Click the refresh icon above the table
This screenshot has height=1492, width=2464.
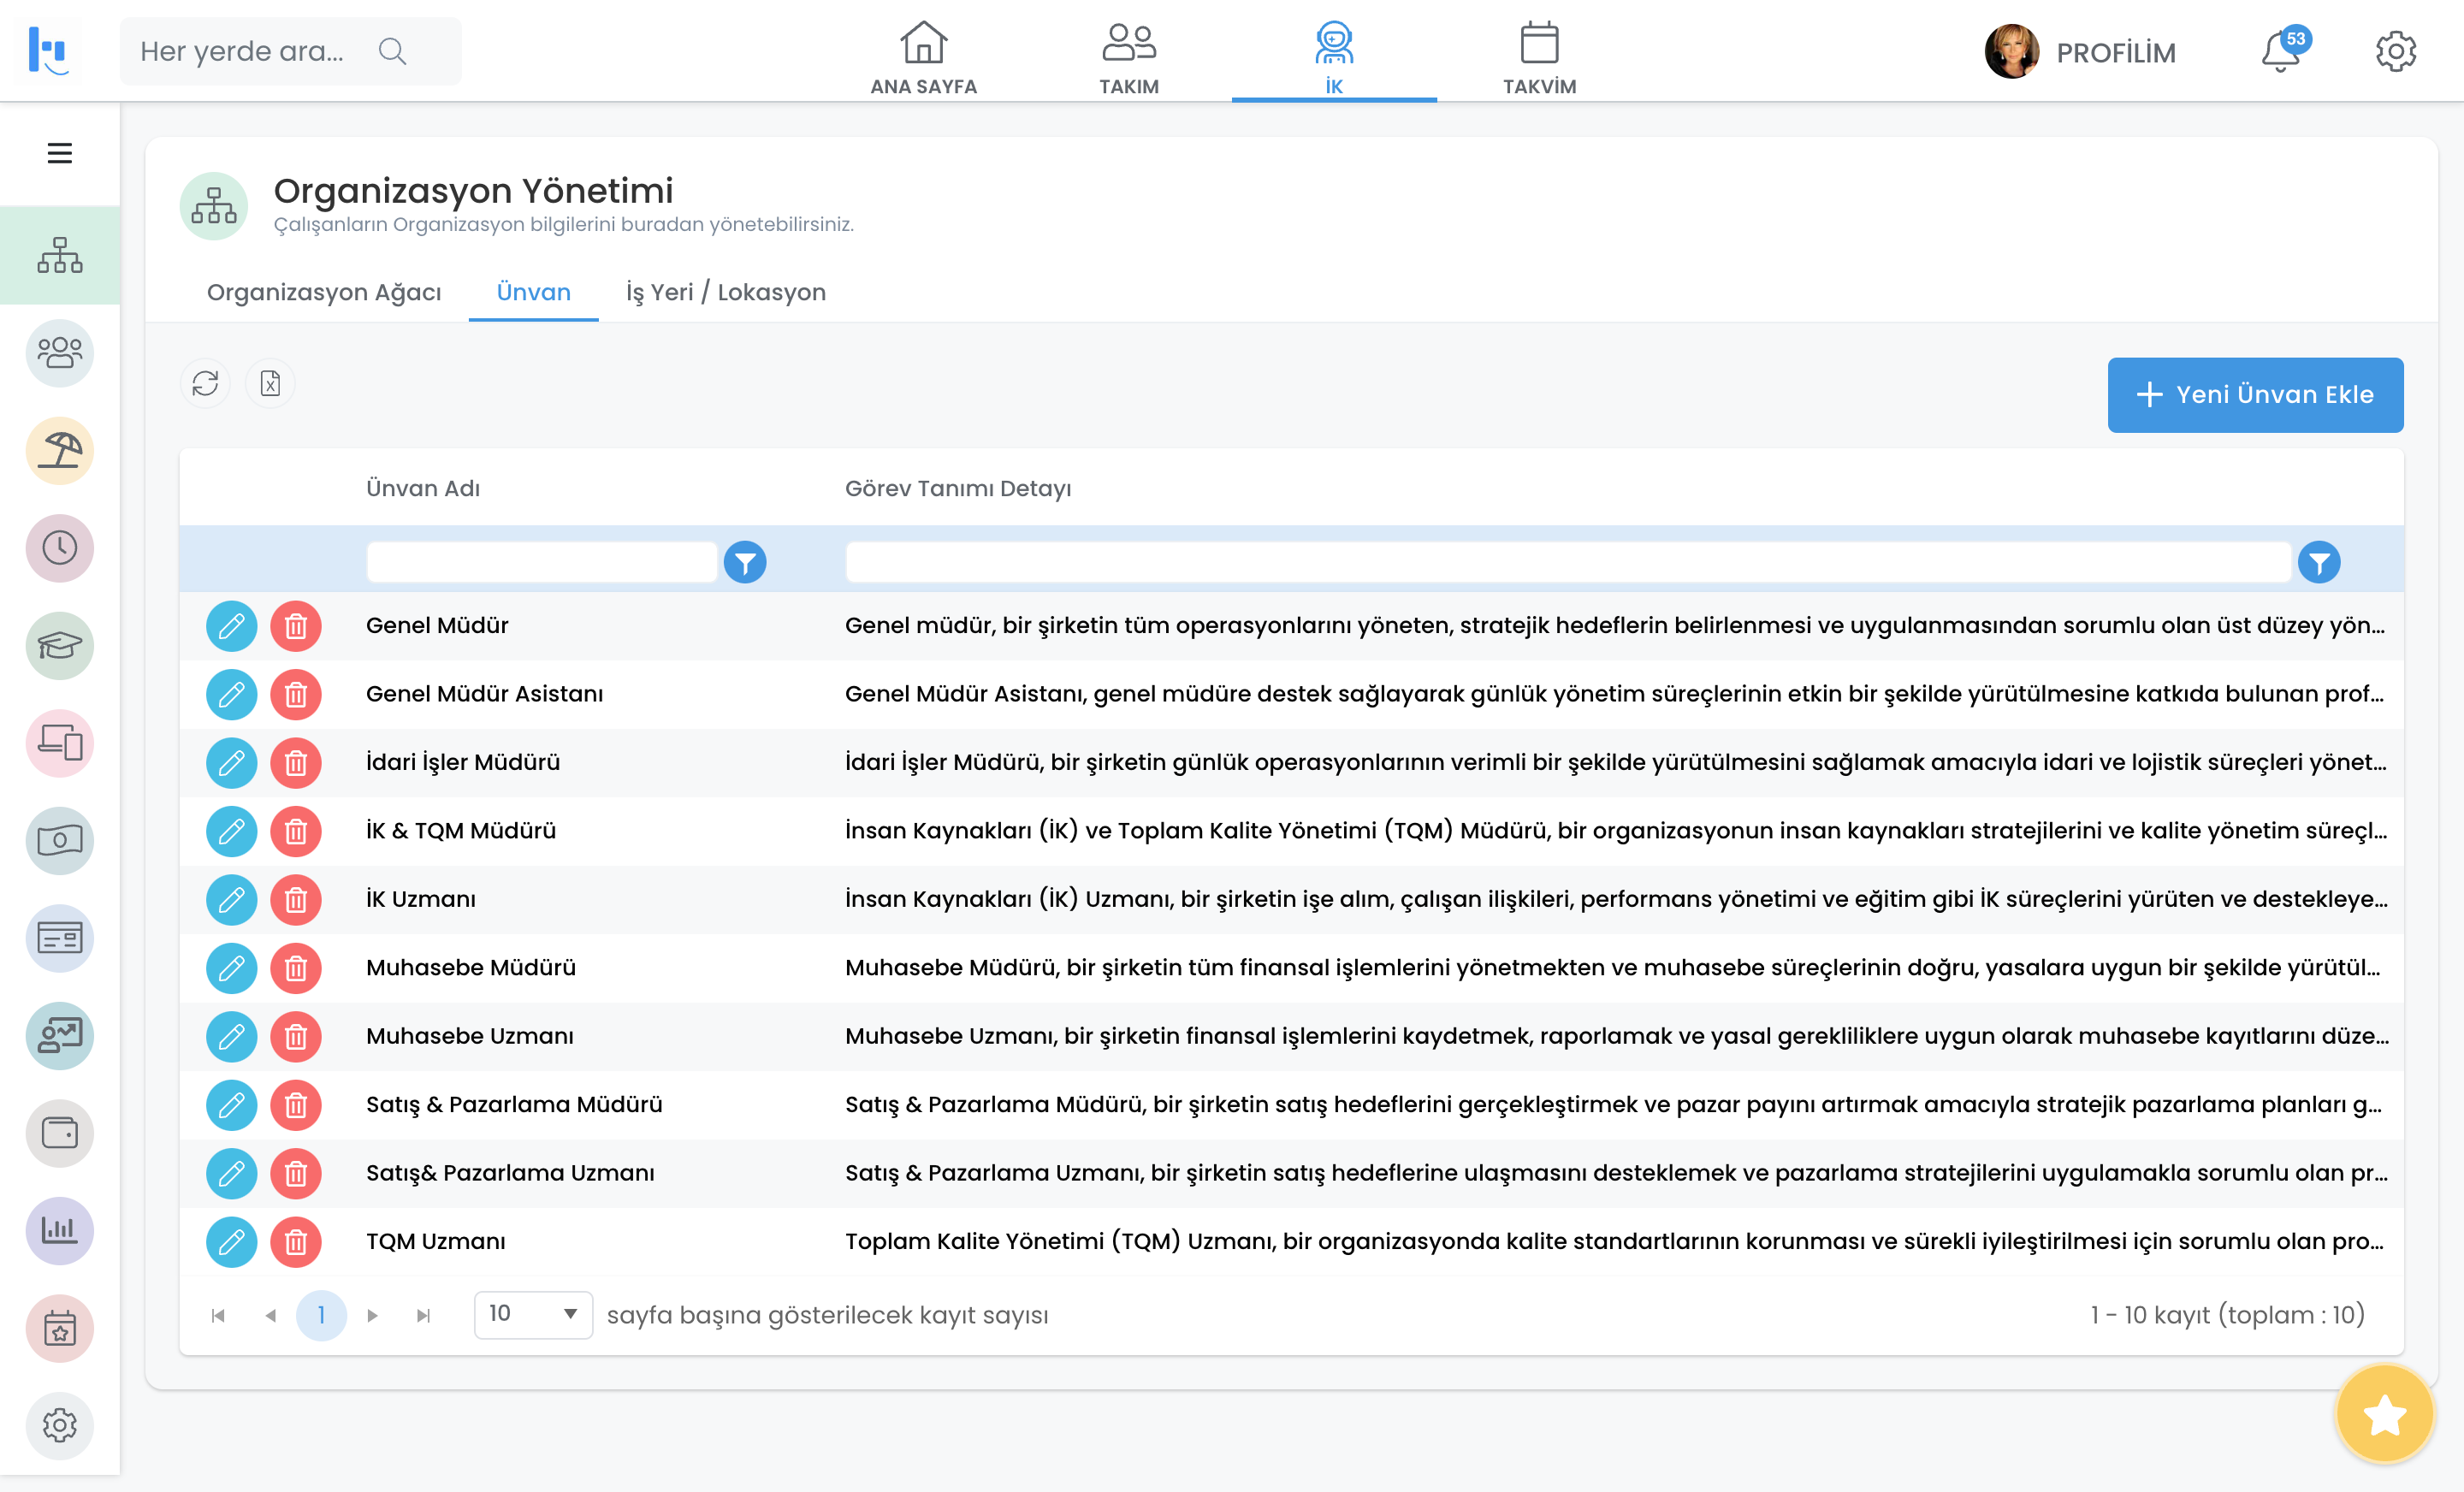point(205,384)
